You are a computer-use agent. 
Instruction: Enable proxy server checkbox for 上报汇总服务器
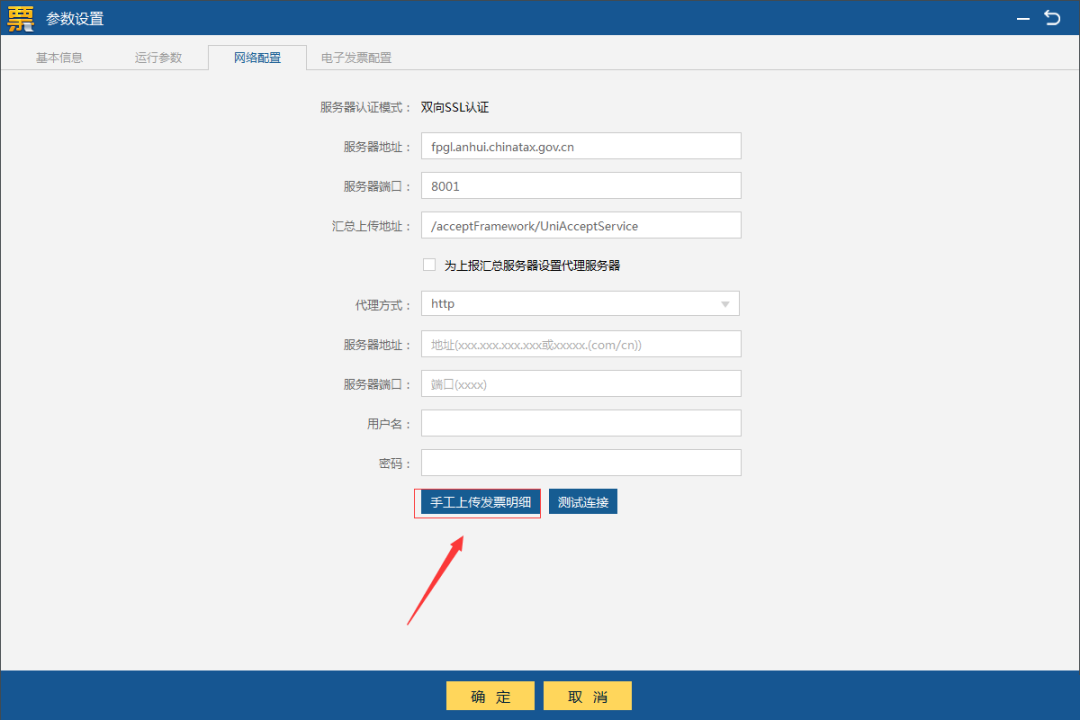click(x=430, y=265)
